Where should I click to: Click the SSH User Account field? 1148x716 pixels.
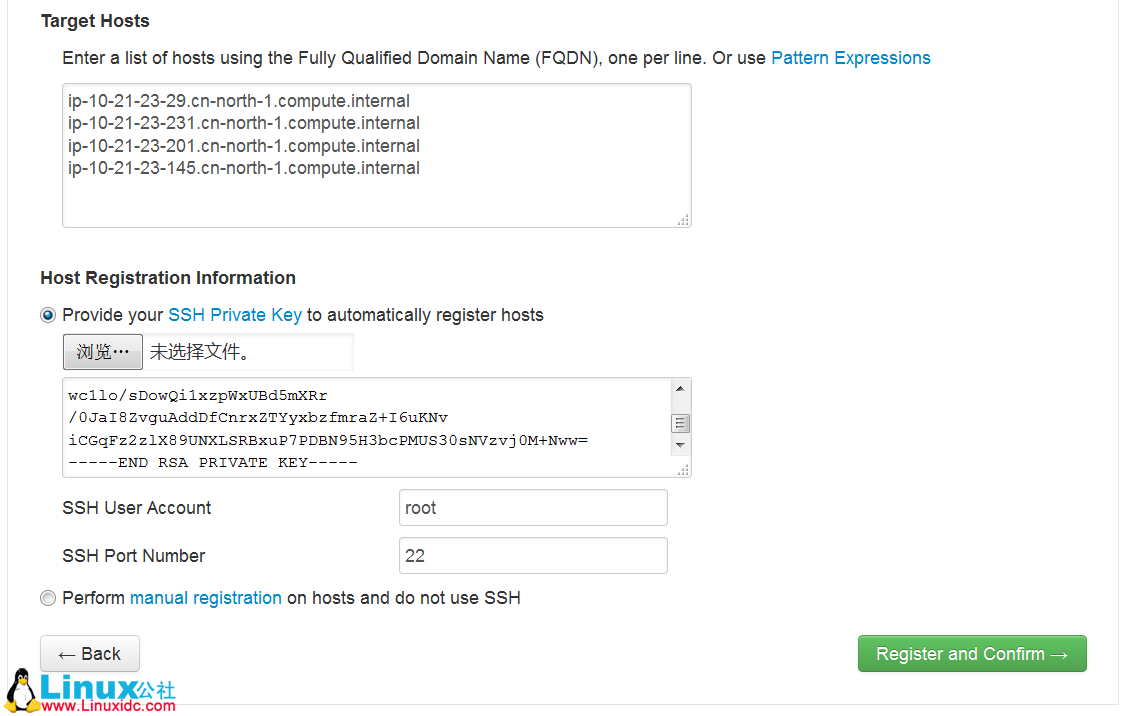tap(533, 508)
